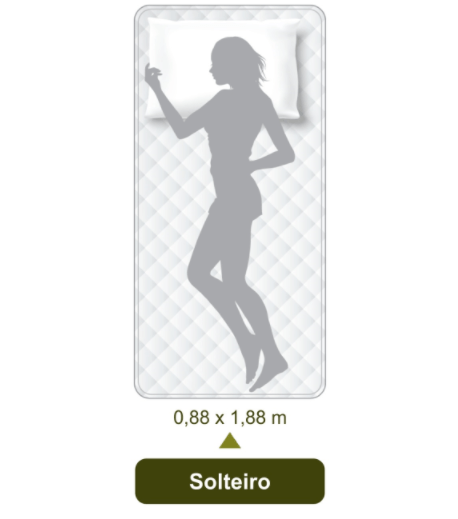Image resolution: width=458 pixels, height=519 pixels.
Task: Click the Solteiro button
Action: click(x=230, y=481)
